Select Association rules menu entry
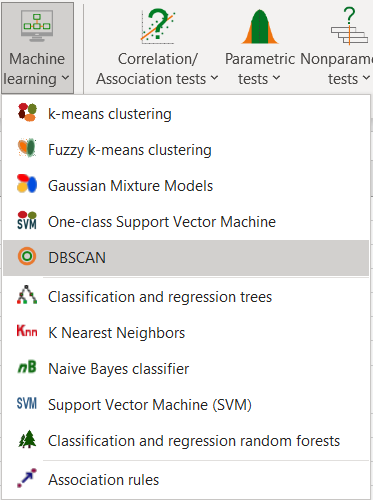 pos(186,480)
